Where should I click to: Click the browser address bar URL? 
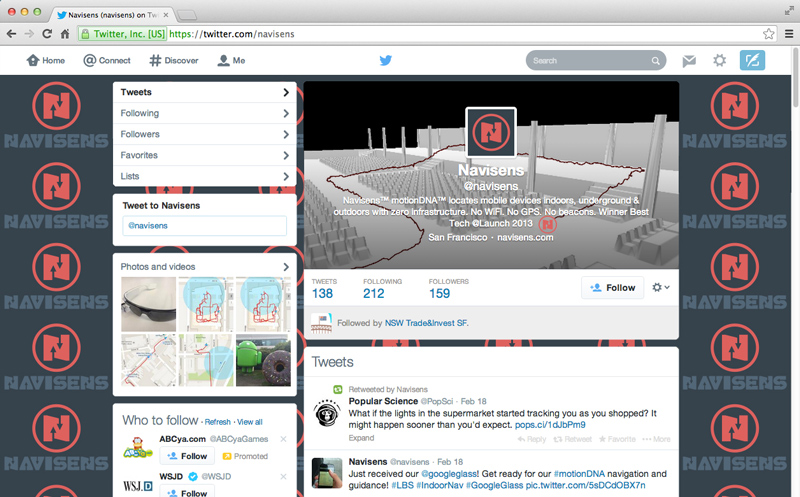[x=232, y=34]
